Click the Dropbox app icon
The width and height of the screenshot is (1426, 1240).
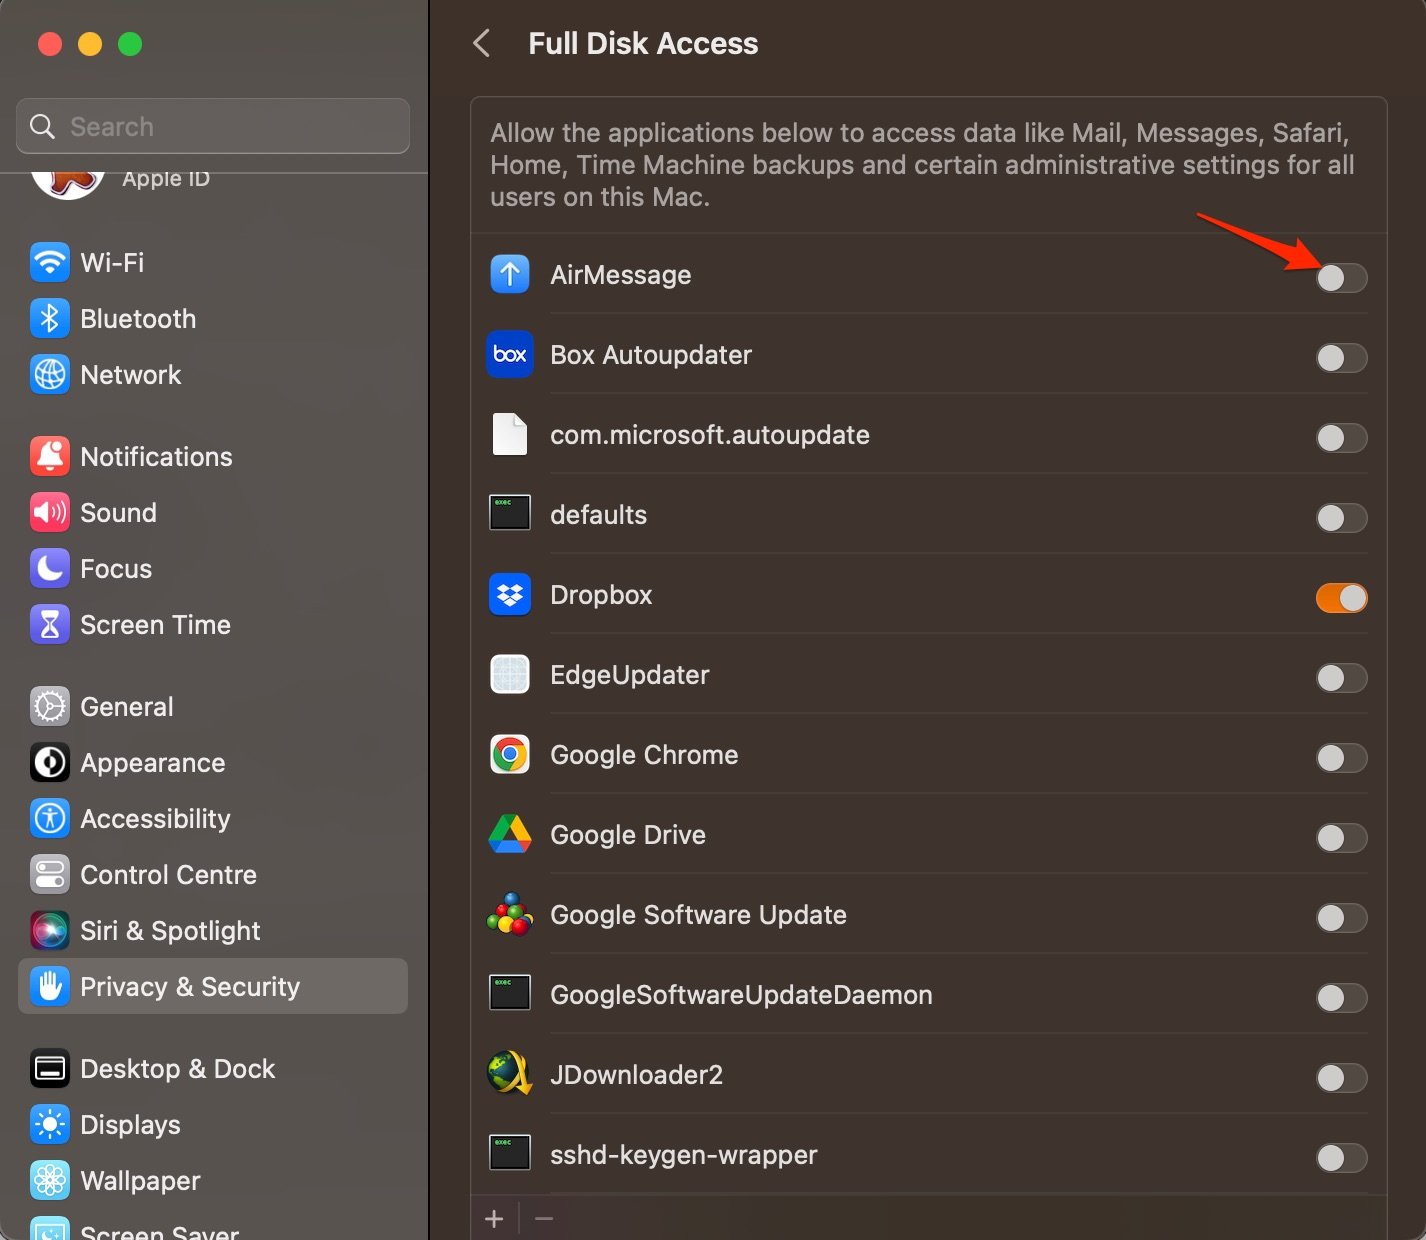pos(510,594)
